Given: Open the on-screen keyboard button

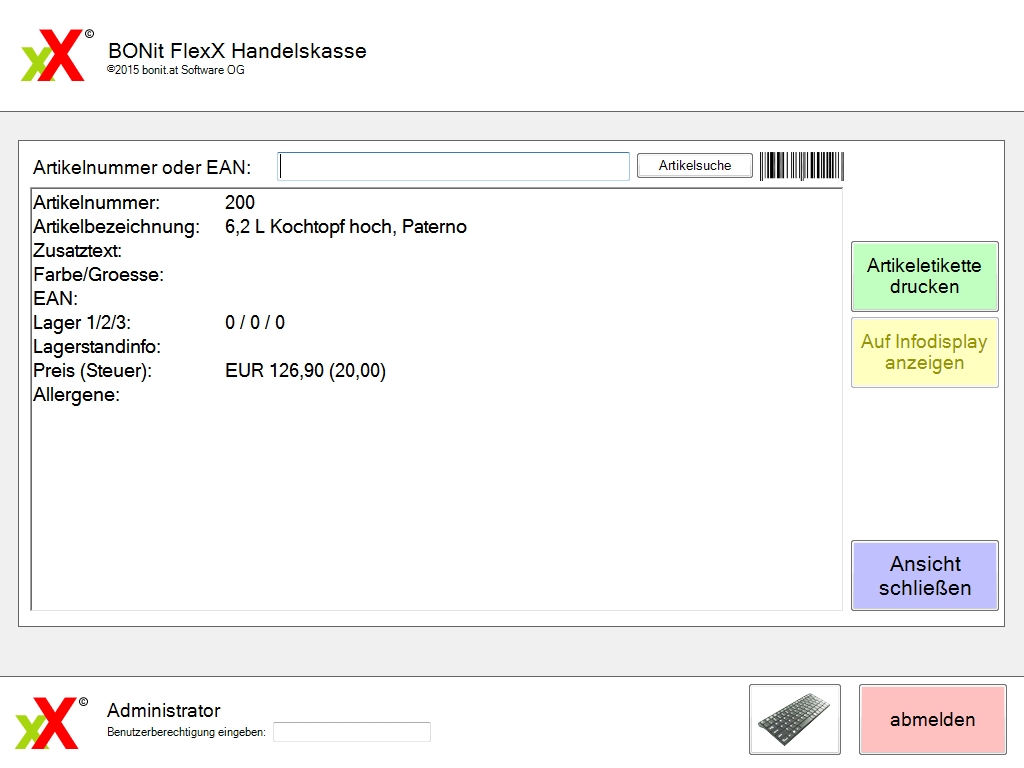Looking at the screenshot, I should pyautogui.click(x=795, y=719).
